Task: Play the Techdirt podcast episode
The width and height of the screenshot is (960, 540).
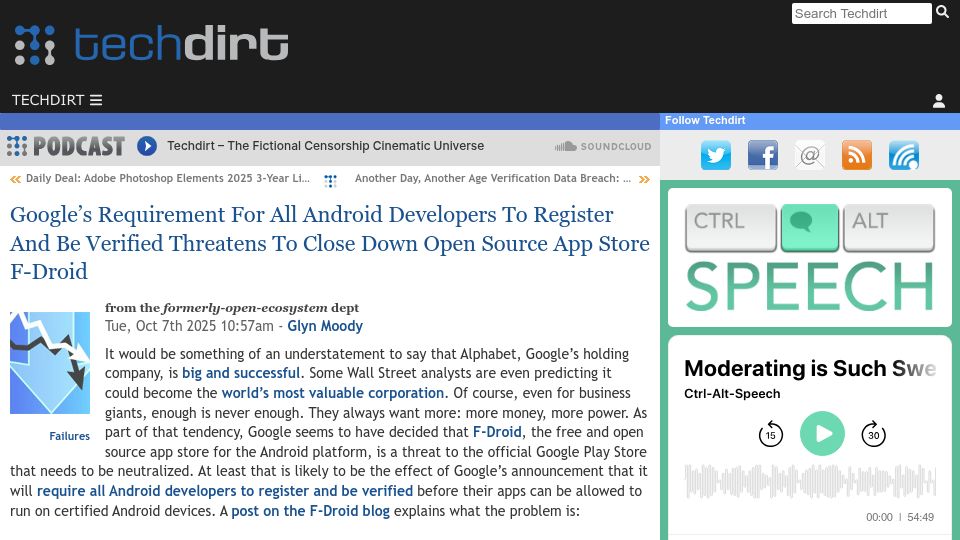Action: [147, 146]
